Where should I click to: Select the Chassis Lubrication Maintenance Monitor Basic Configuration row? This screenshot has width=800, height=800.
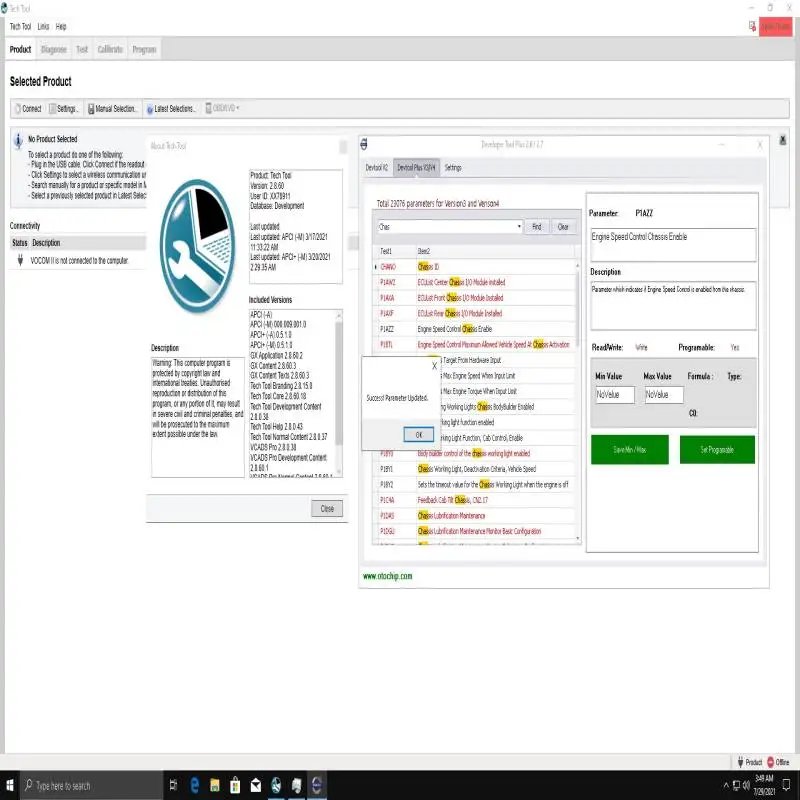pos(474,531)
